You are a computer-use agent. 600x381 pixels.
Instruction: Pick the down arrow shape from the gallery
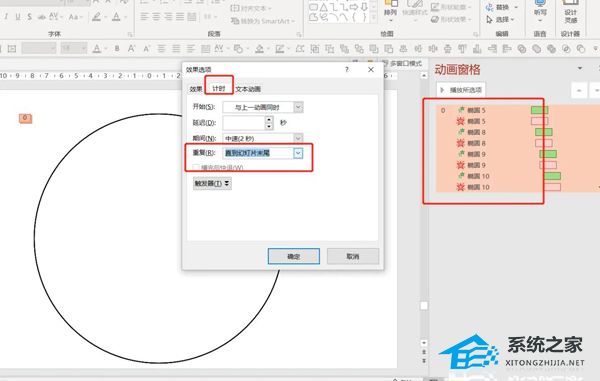tap(364, 7)
